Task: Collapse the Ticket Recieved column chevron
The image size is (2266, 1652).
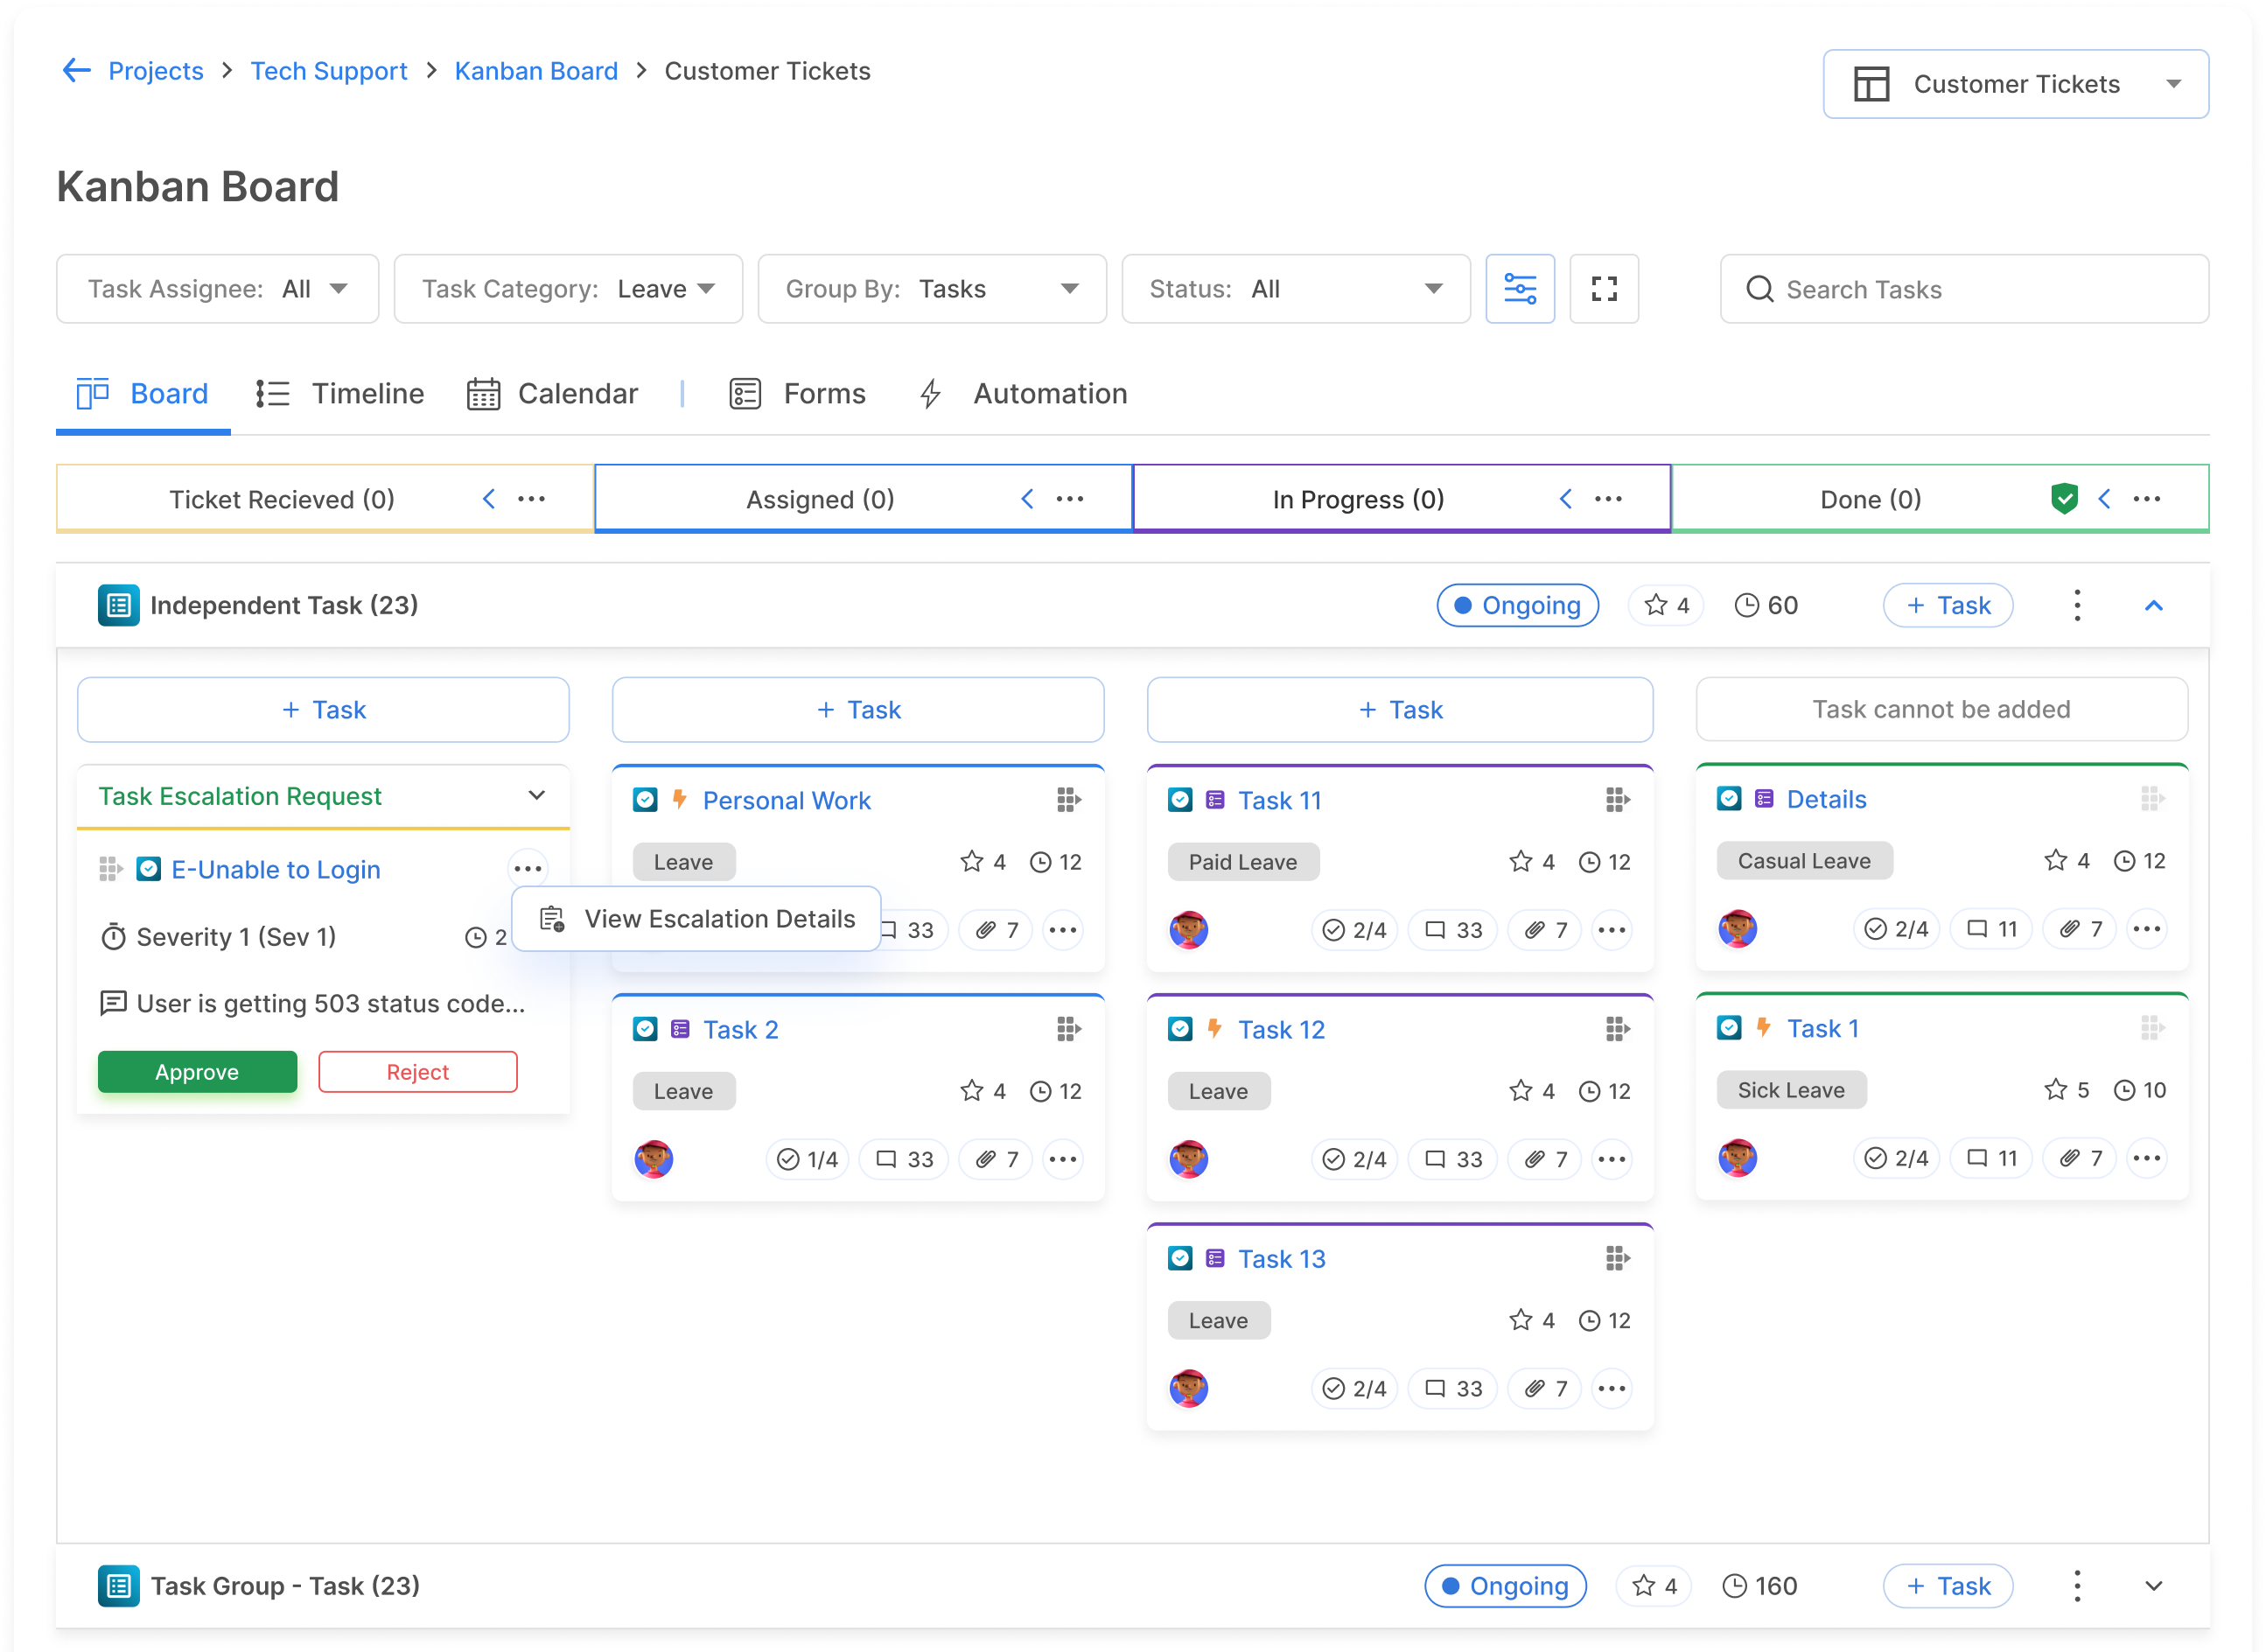Action: point(488,499)
